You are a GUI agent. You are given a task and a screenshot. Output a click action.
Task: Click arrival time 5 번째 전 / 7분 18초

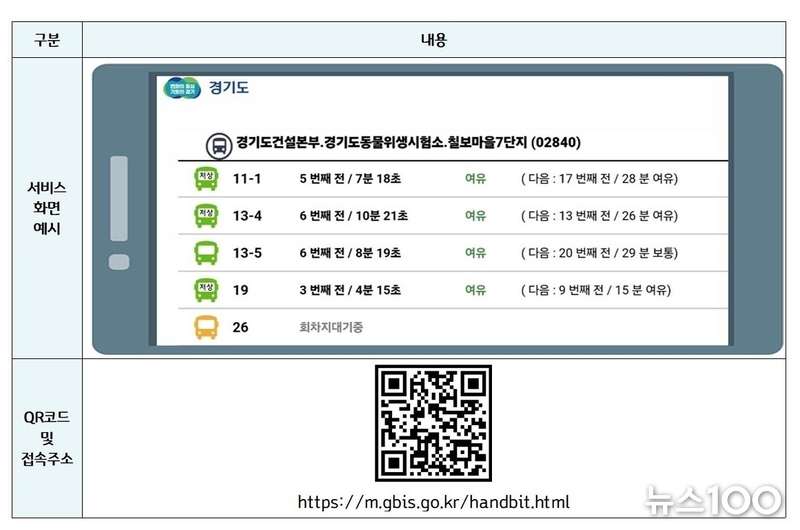click(x=349, y=179)
